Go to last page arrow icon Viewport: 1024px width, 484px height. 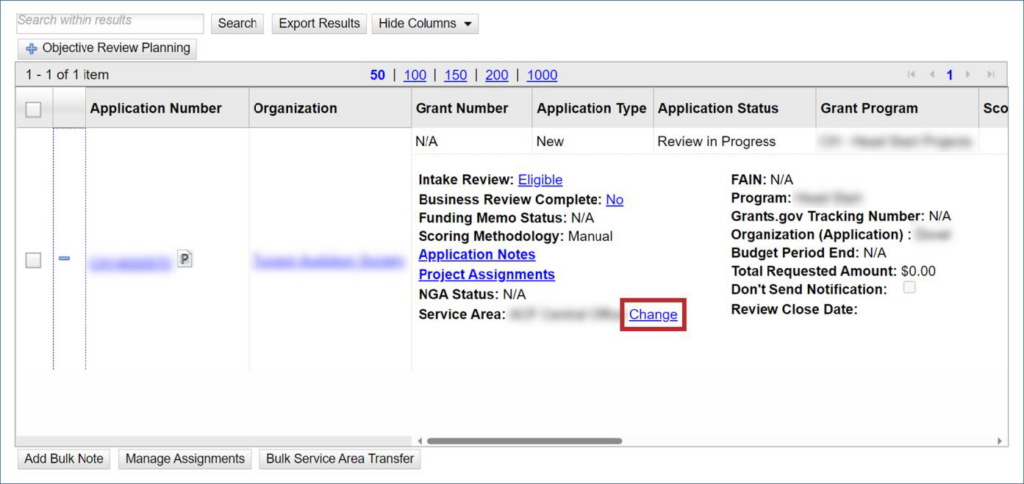[990, 75]
